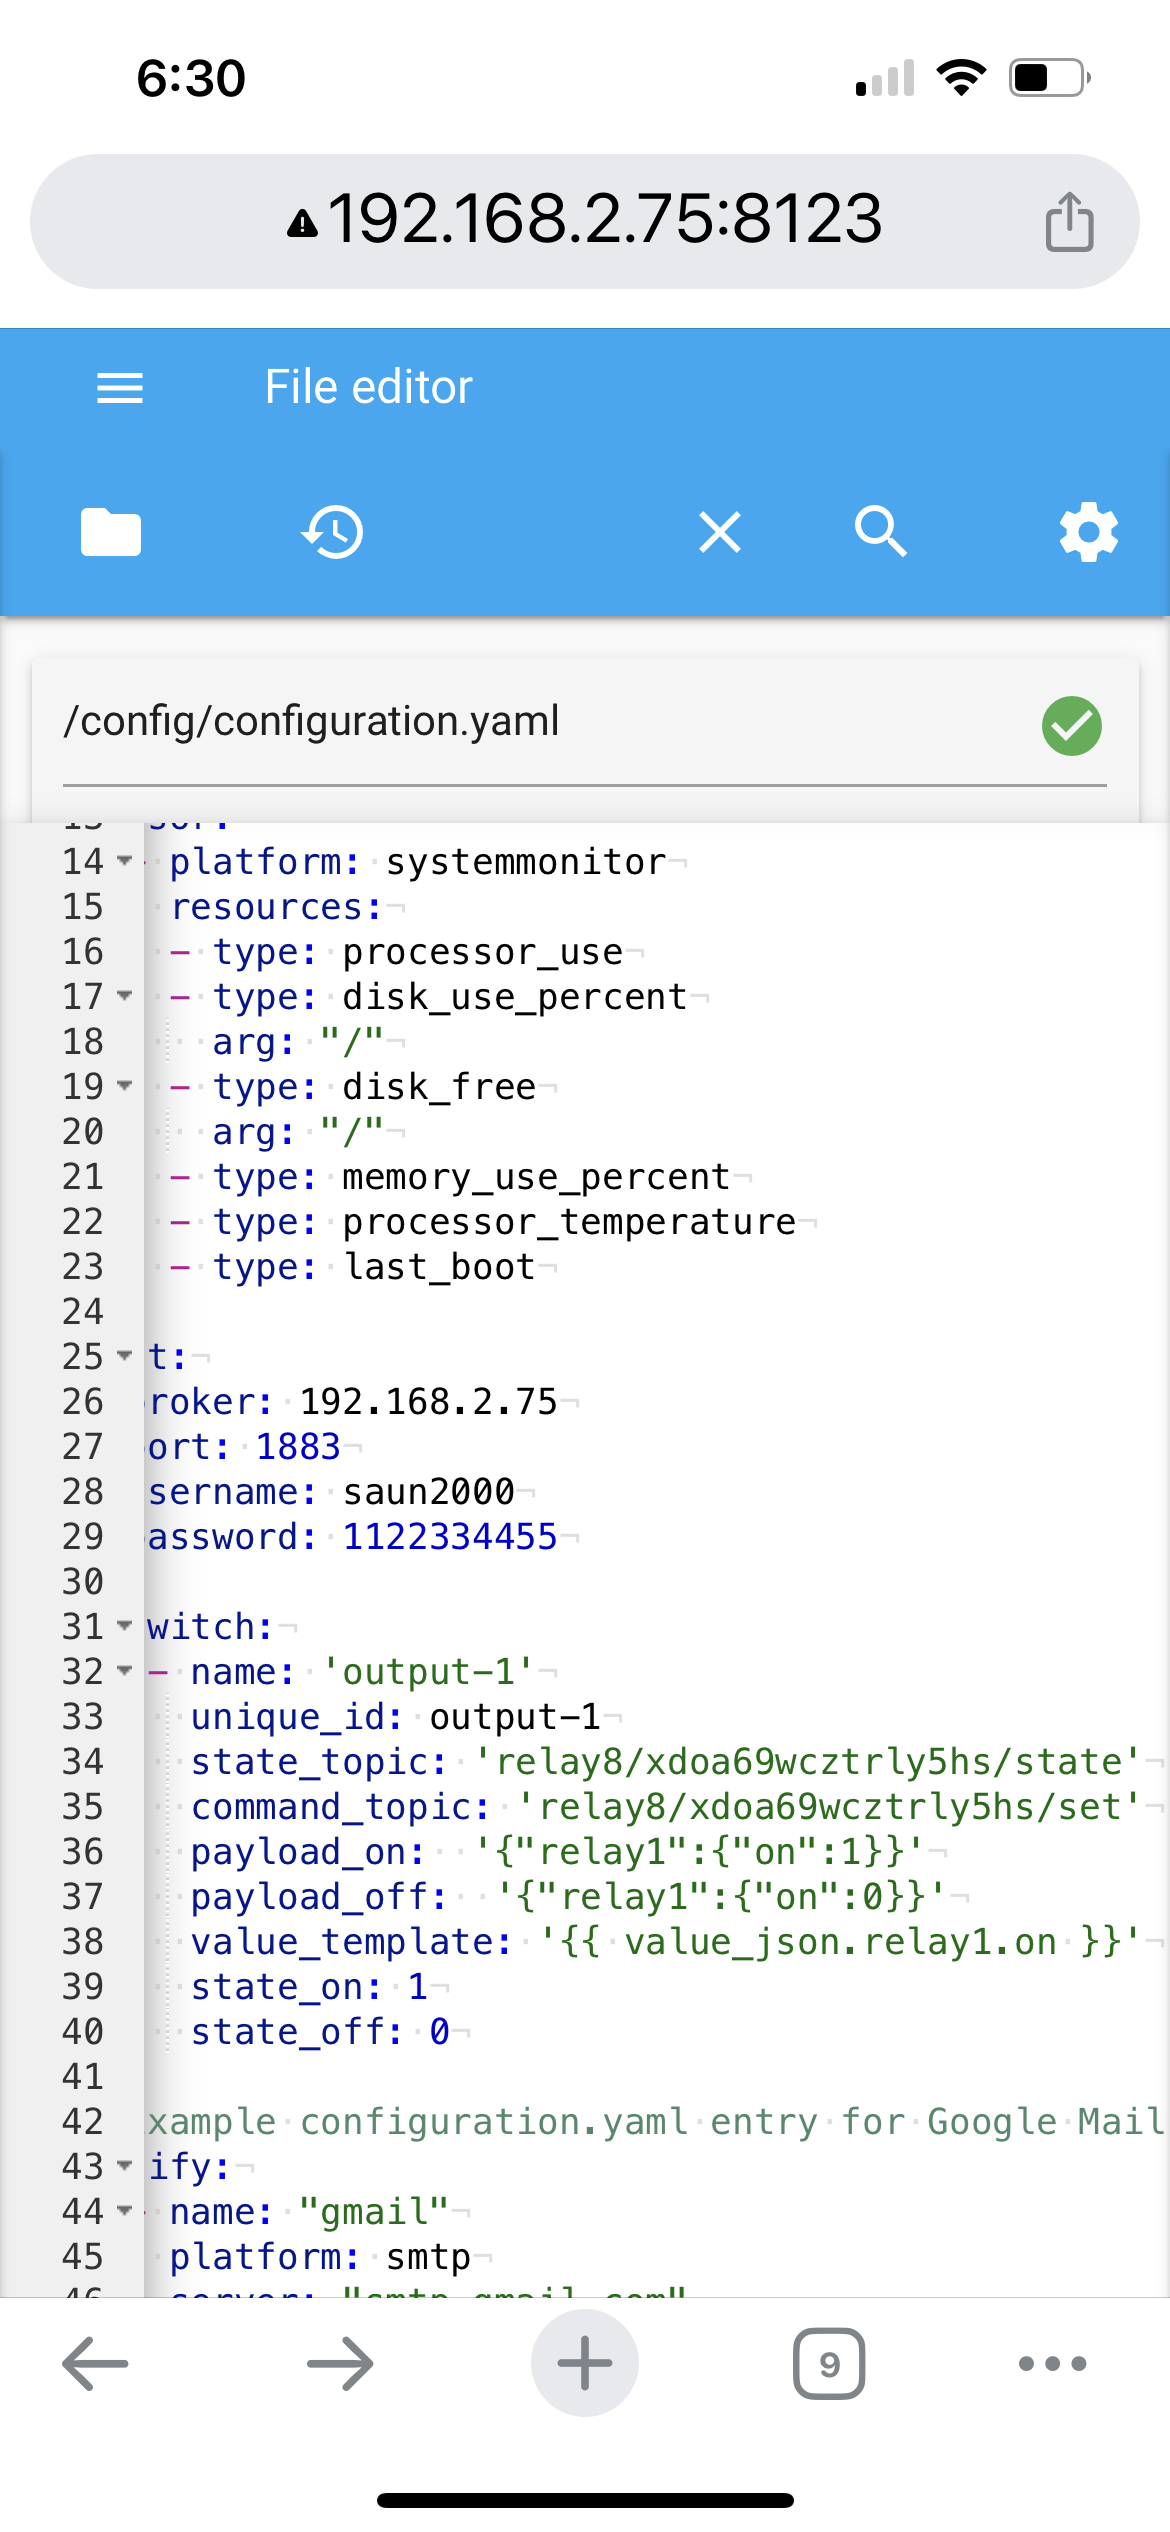Collapse the fold arrow at line 14
The height and width of the screenshot is (2532, 1170).
coord(125,861)
